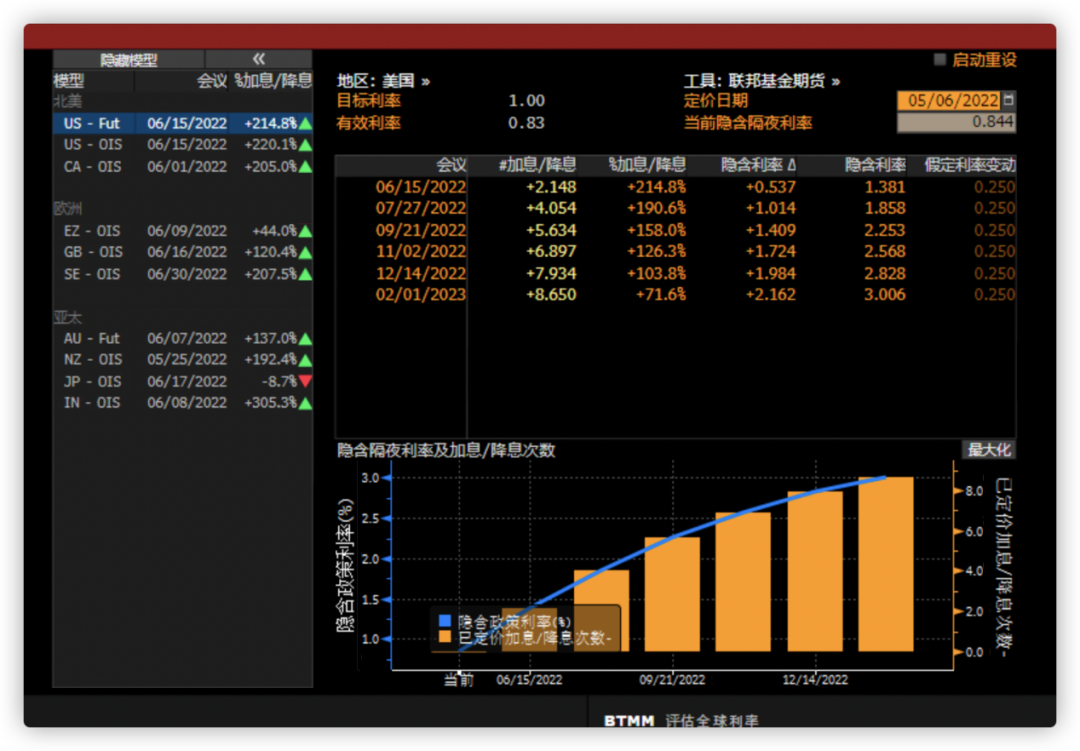Image resolution: width=1080 pixels, height=751 pixels.
Task: Click the orange legend marker for 已定价加息/降息次数
Action: 445,638
